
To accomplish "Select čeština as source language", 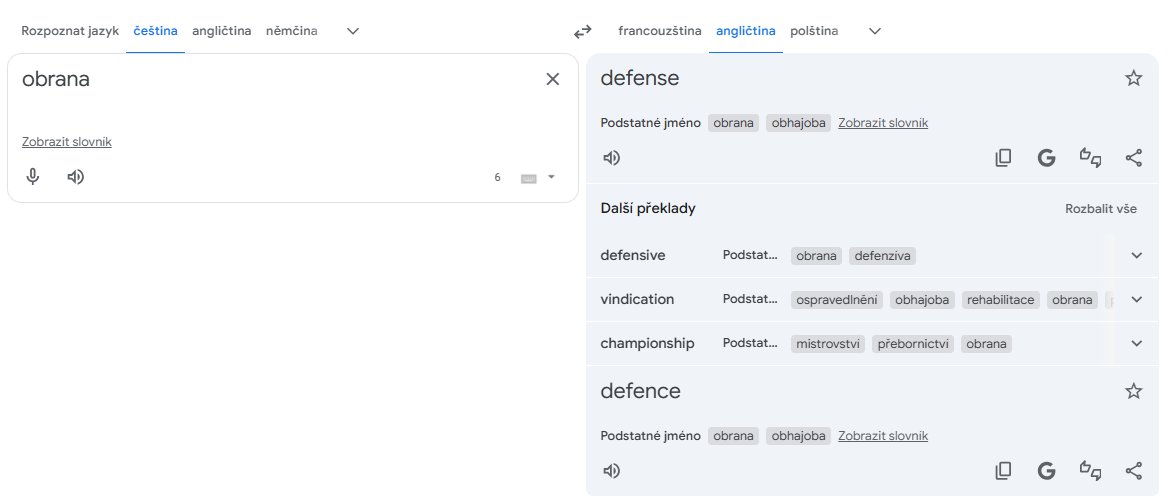I will pos(155,31).
